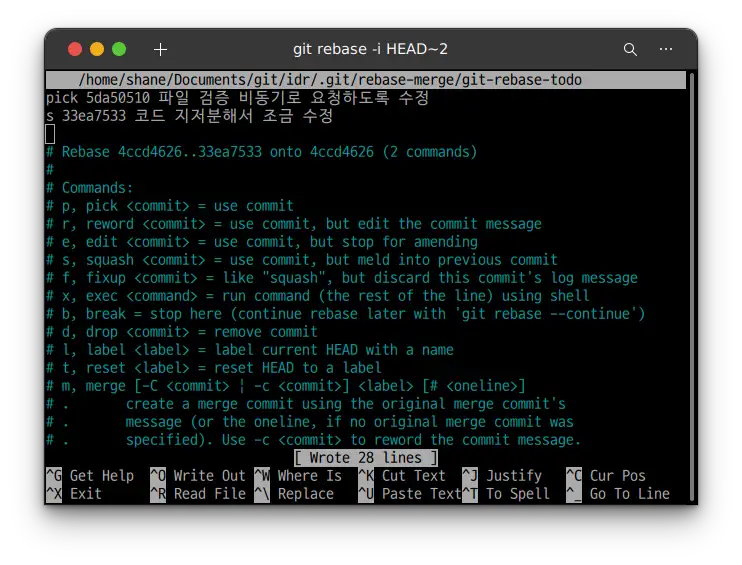
Task: Open the terminal search magnifier icon
Action: [x=630, y=49]
